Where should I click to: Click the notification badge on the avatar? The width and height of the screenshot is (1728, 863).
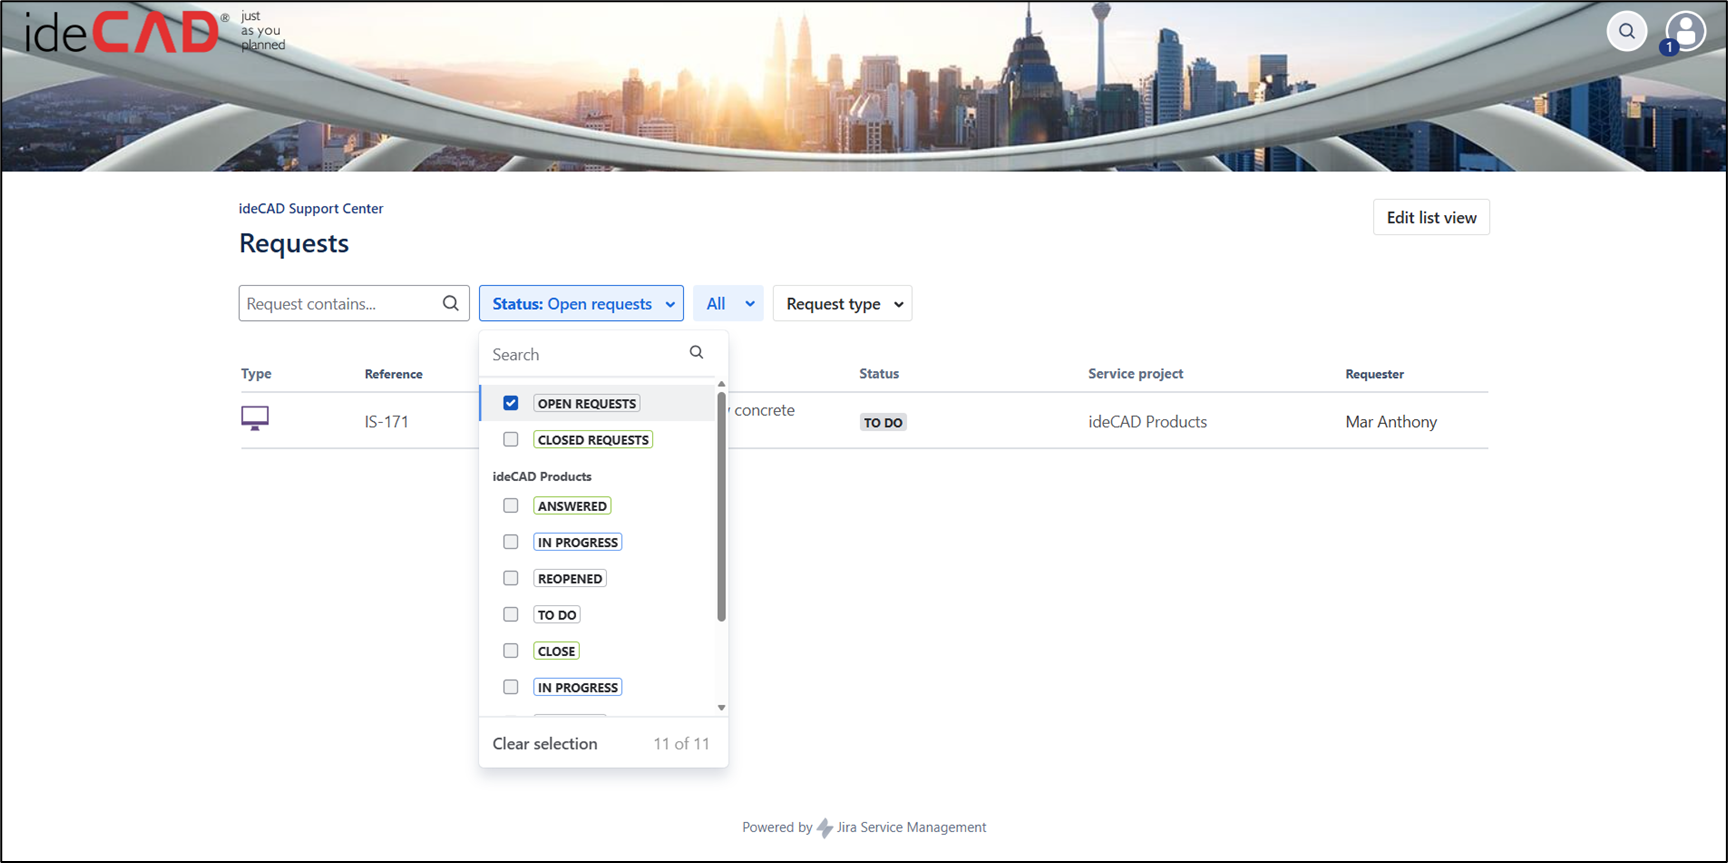click(x=1669, y=47)
